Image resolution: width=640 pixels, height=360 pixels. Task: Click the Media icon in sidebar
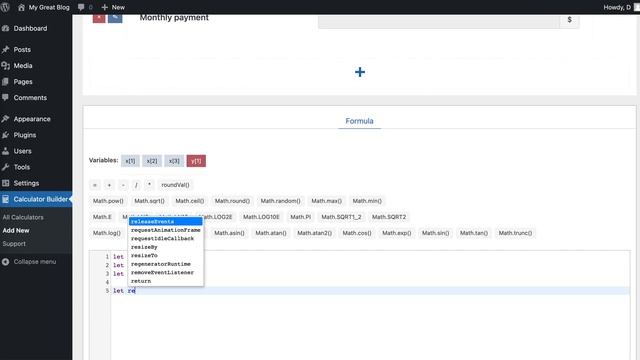6,66
